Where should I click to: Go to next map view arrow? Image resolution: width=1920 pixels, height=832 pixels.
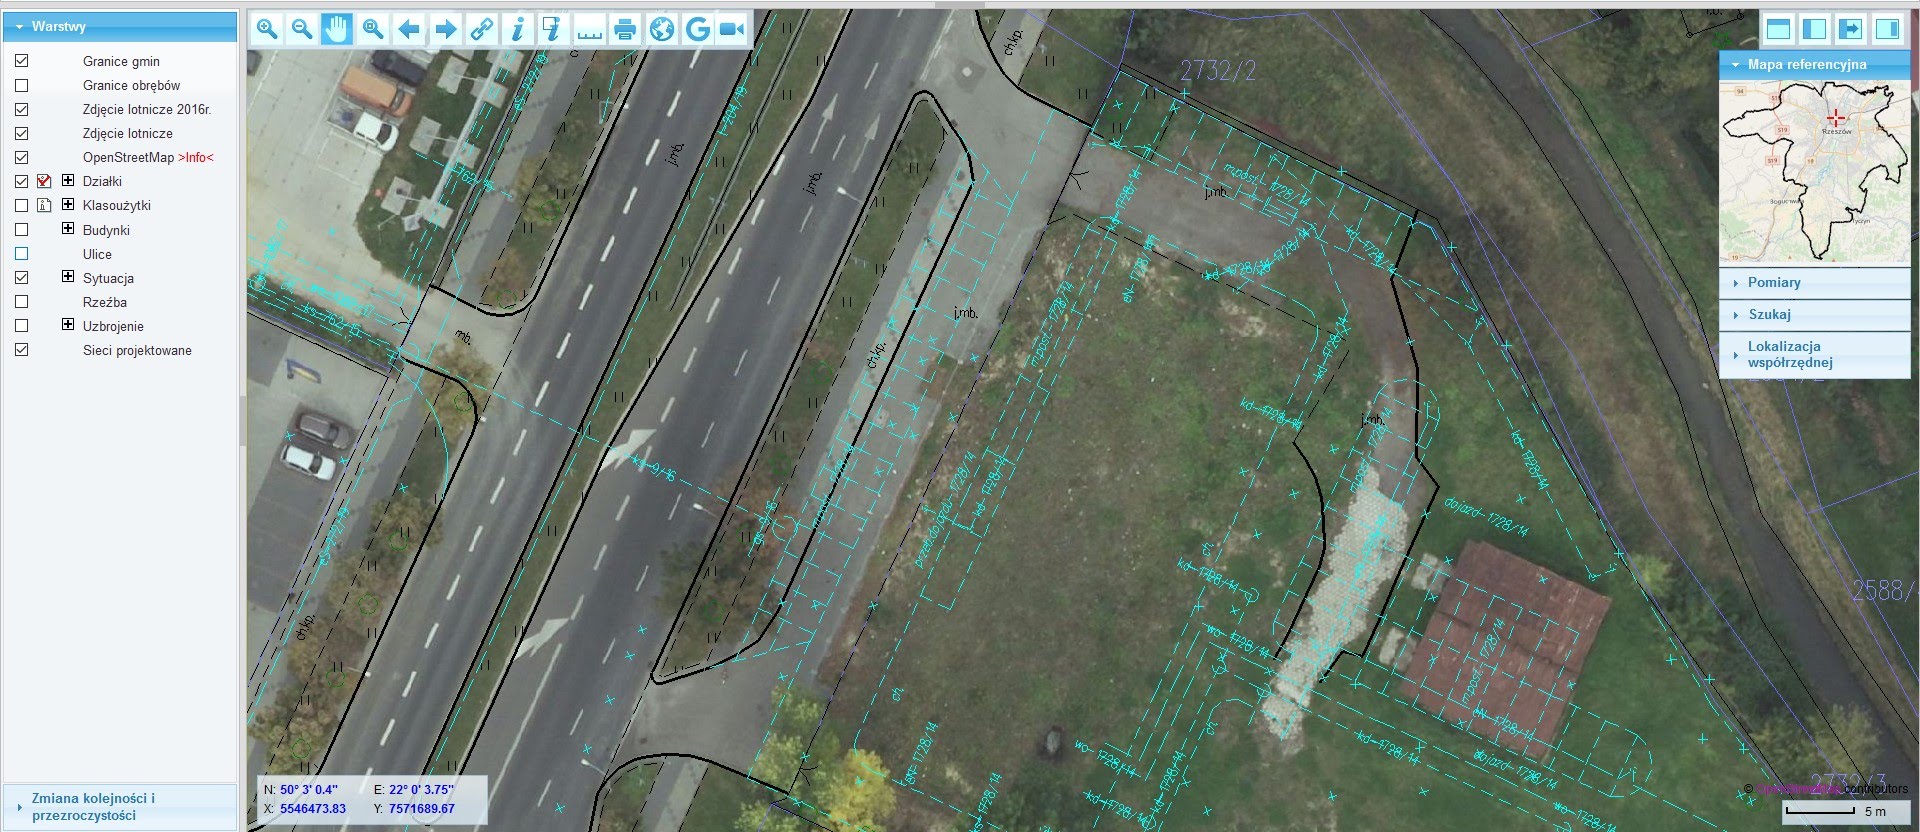point(445,29)
